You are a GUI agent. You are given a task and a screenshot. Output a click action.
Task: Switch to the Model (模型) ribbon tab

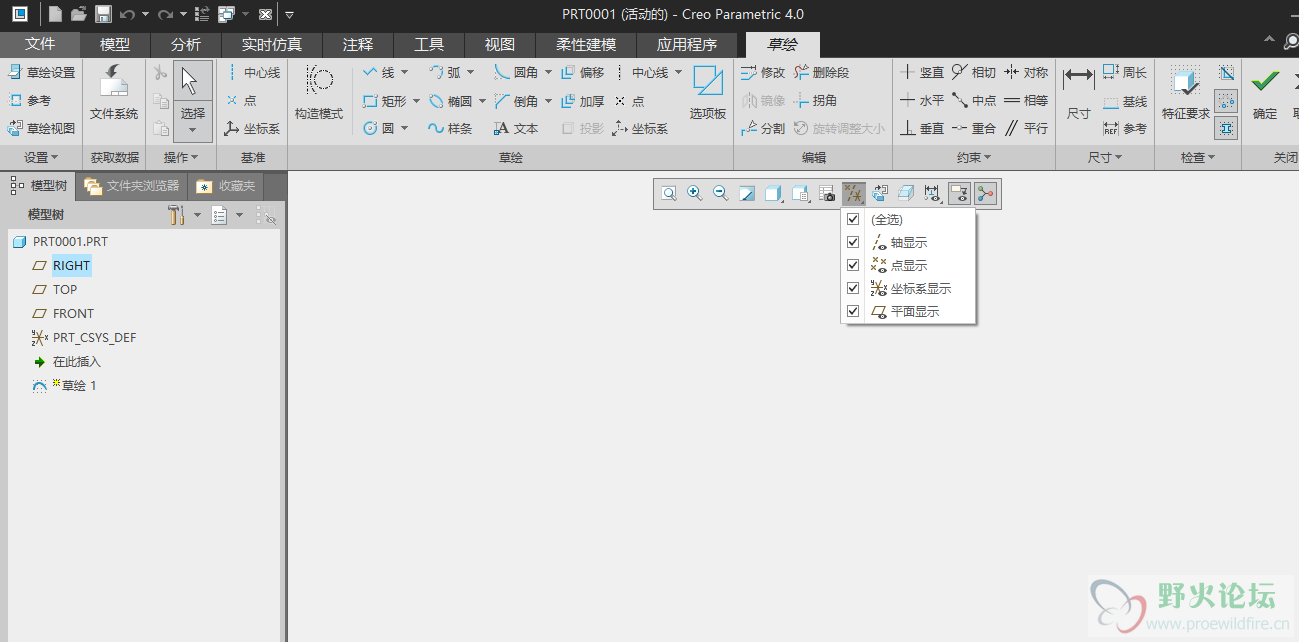click(115, 44)
